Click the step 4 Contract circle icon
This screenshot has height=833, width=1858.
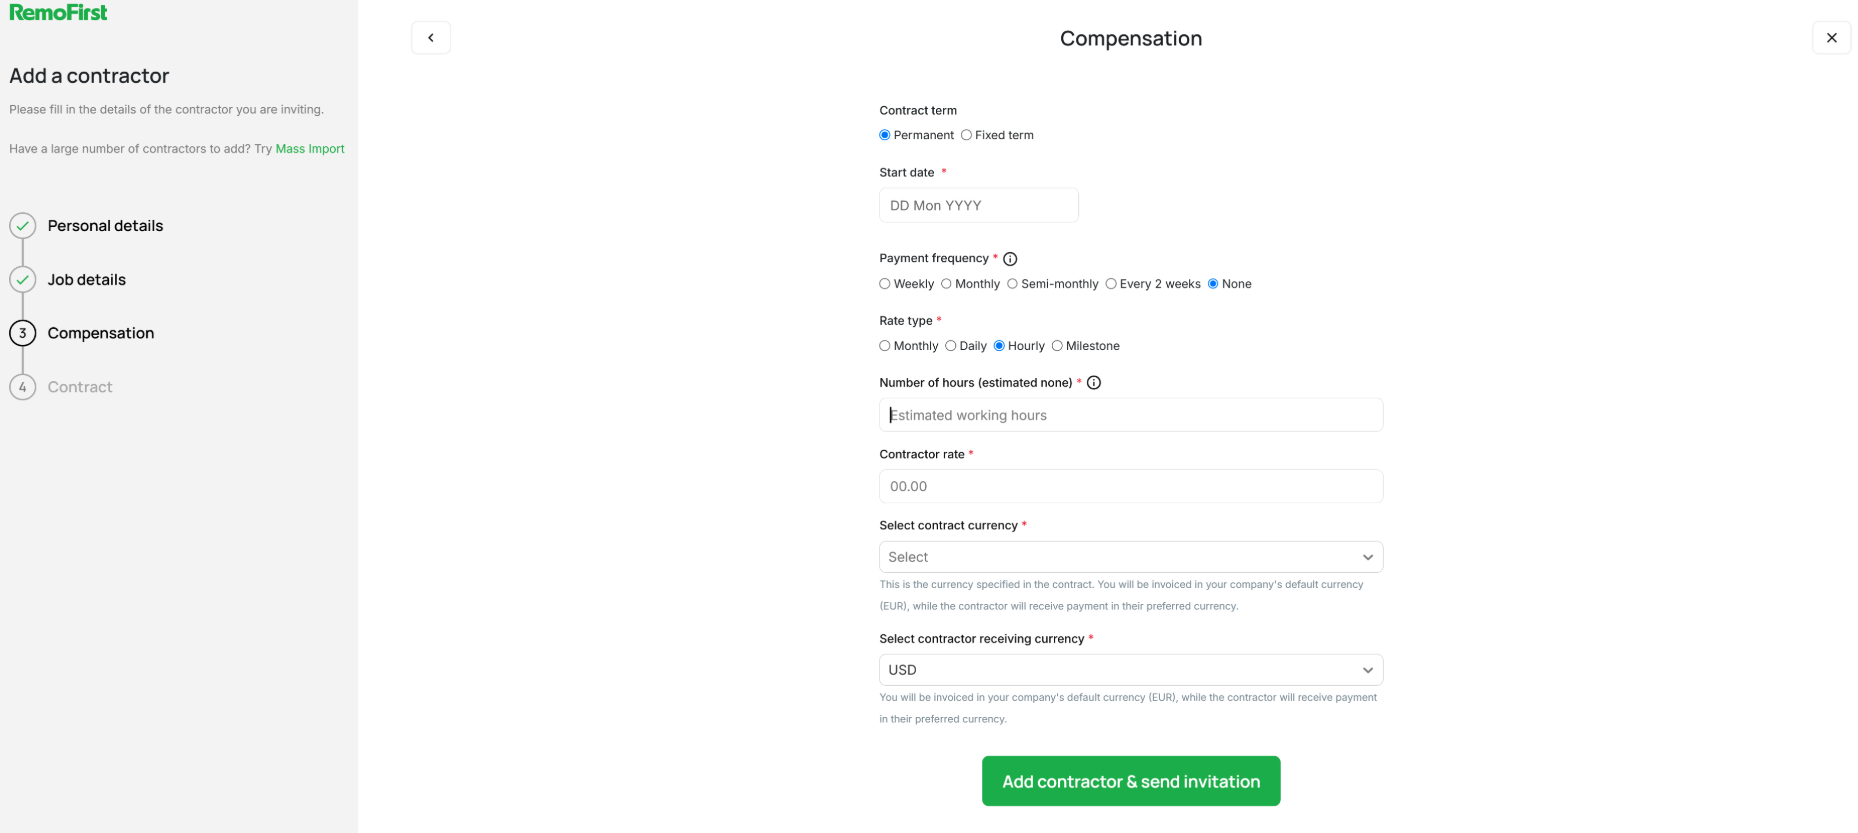click(x=23, y=387)
